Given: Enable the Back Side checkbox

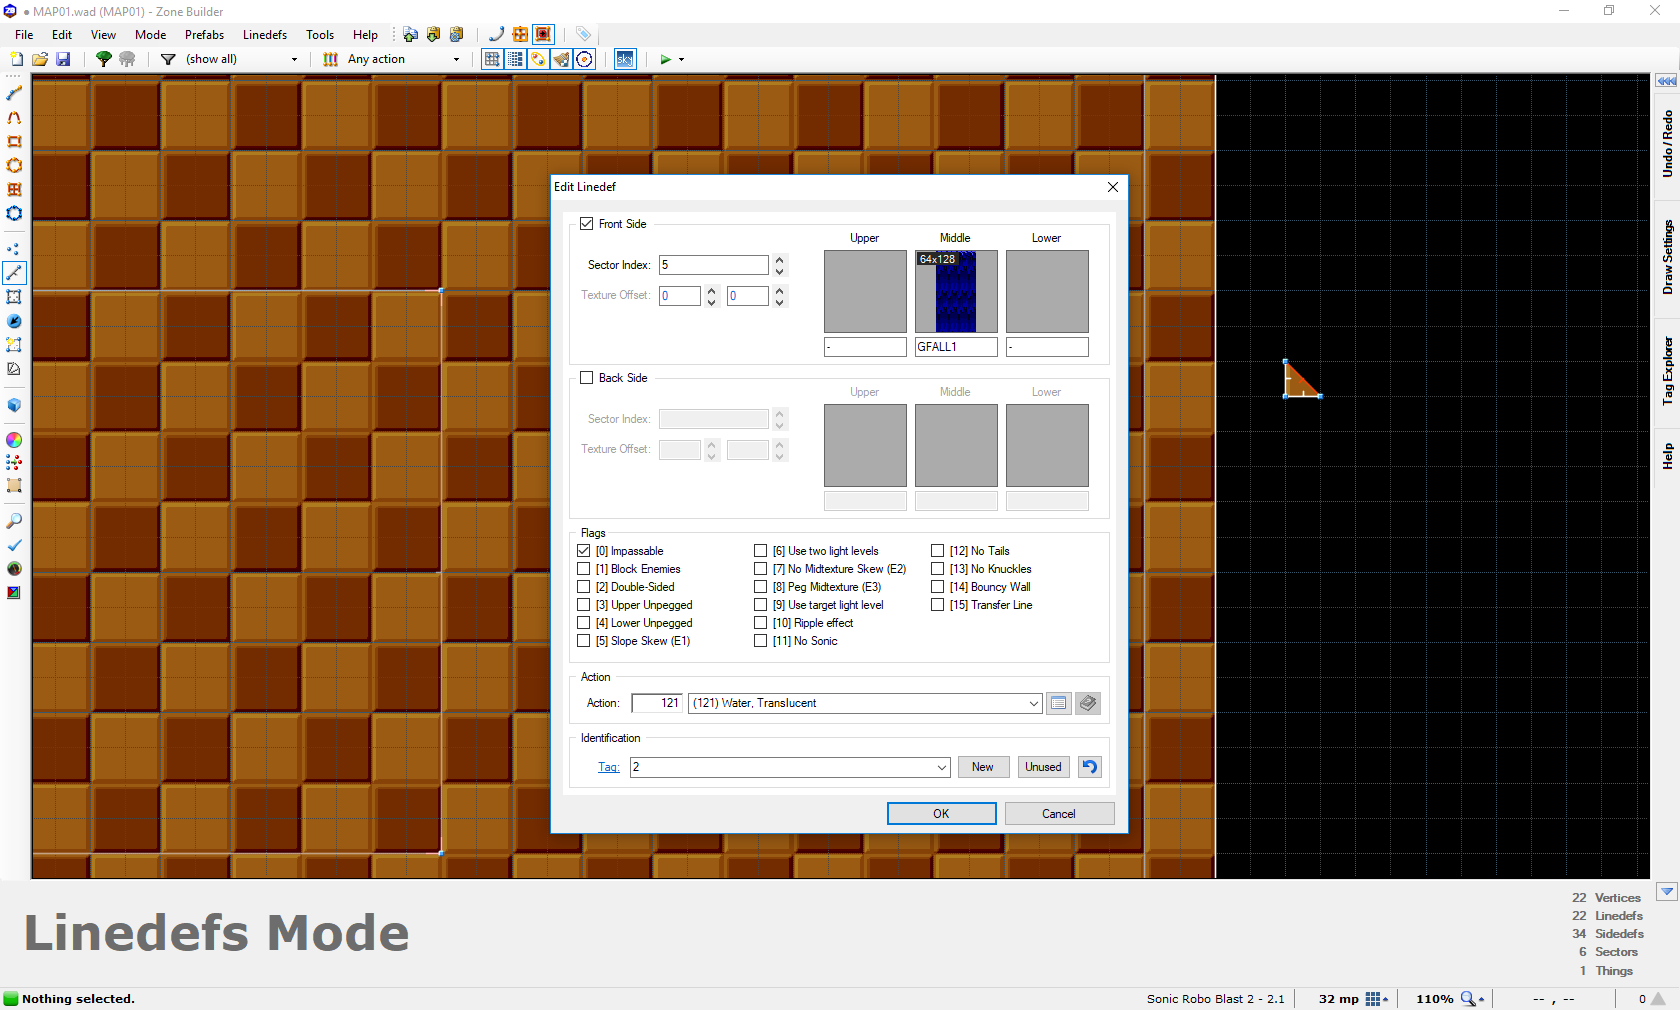Looking at the screenshot, I should click(x=587, y=378).
